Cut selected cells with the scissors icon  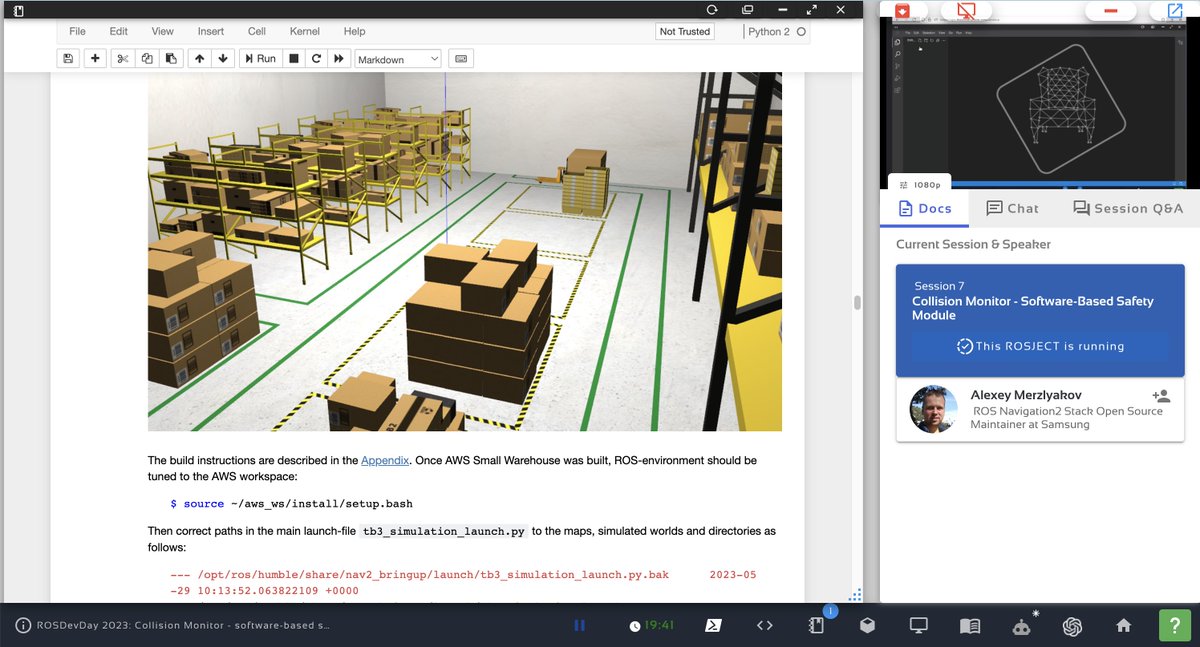pos(122,59)
